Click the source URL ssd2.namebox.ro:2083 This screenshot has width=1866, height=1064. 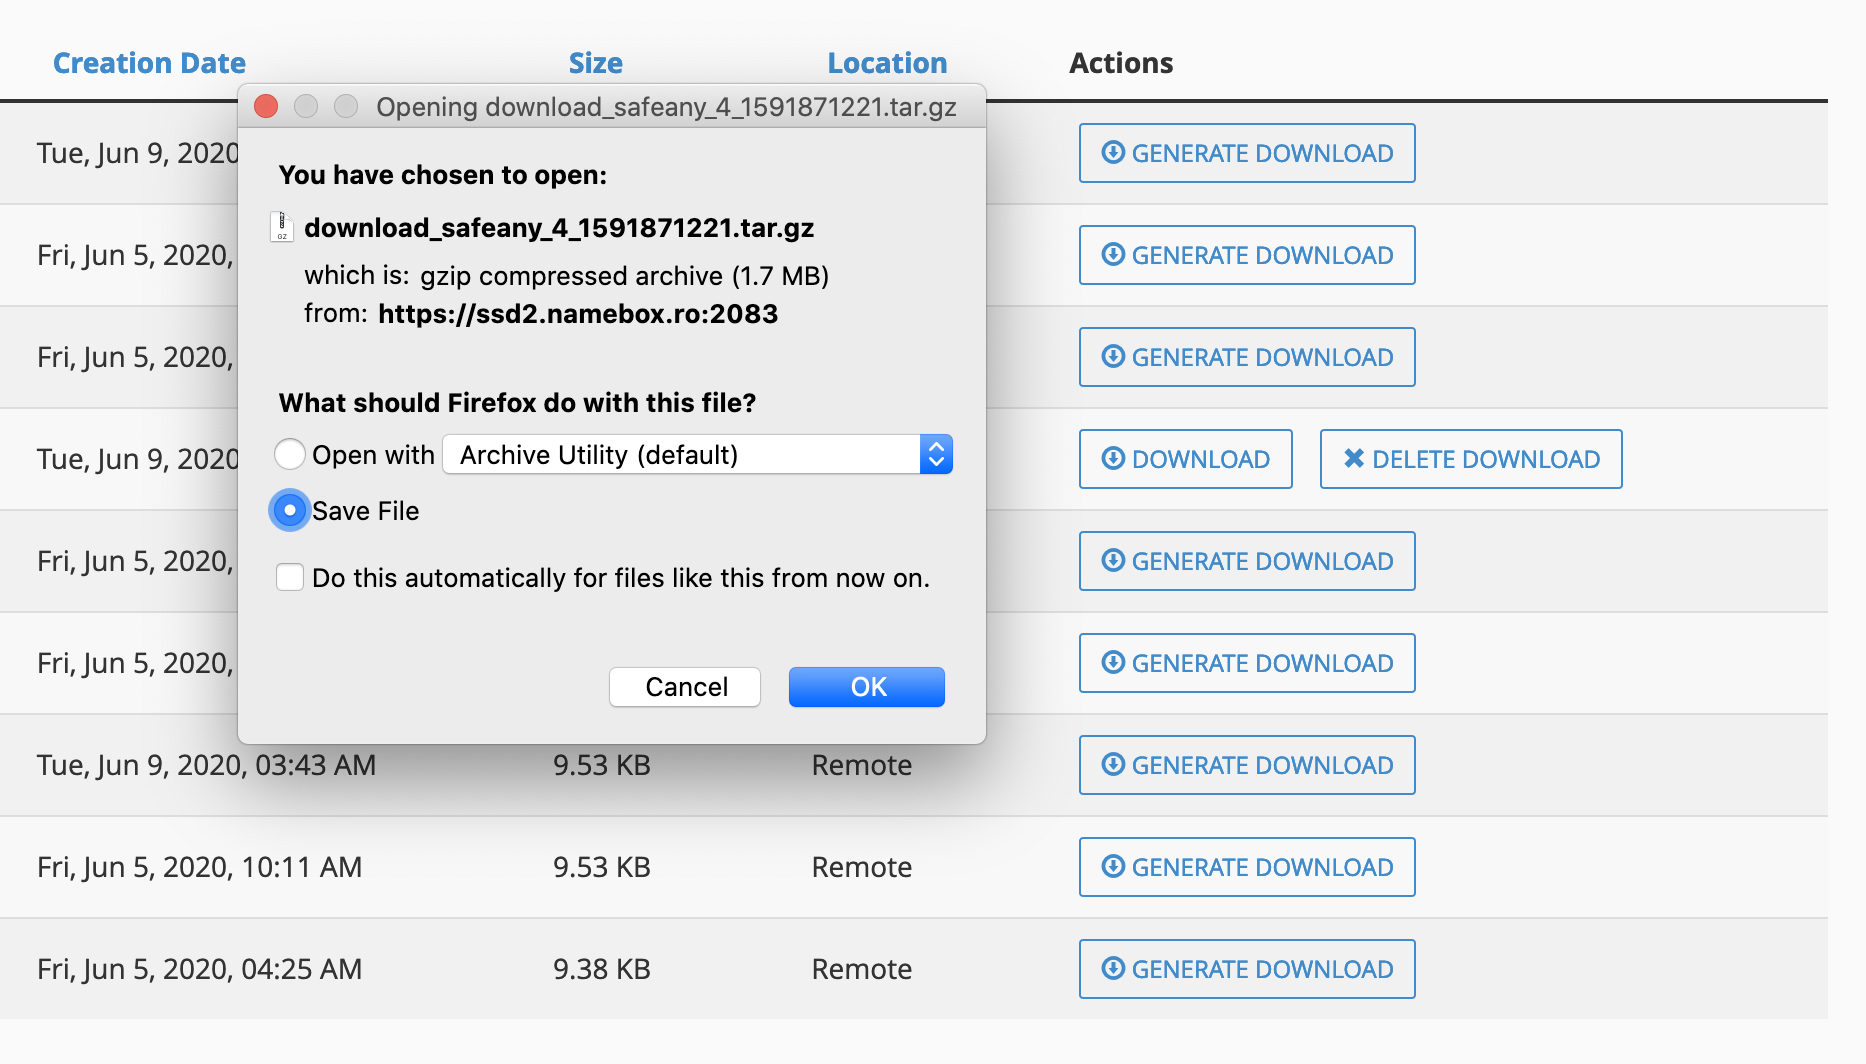pos(578,314)
